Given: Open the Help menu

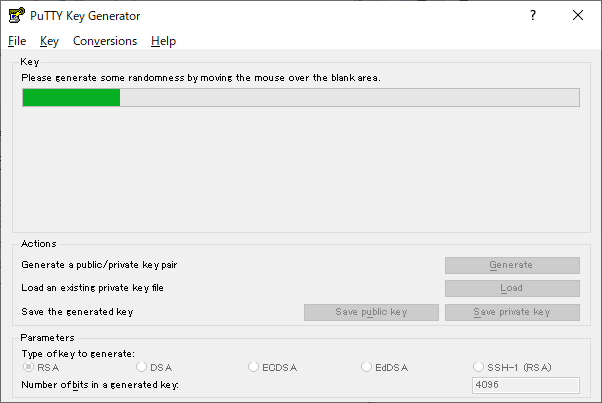Looking at the screenshot, I should click(x=163, y=41).
